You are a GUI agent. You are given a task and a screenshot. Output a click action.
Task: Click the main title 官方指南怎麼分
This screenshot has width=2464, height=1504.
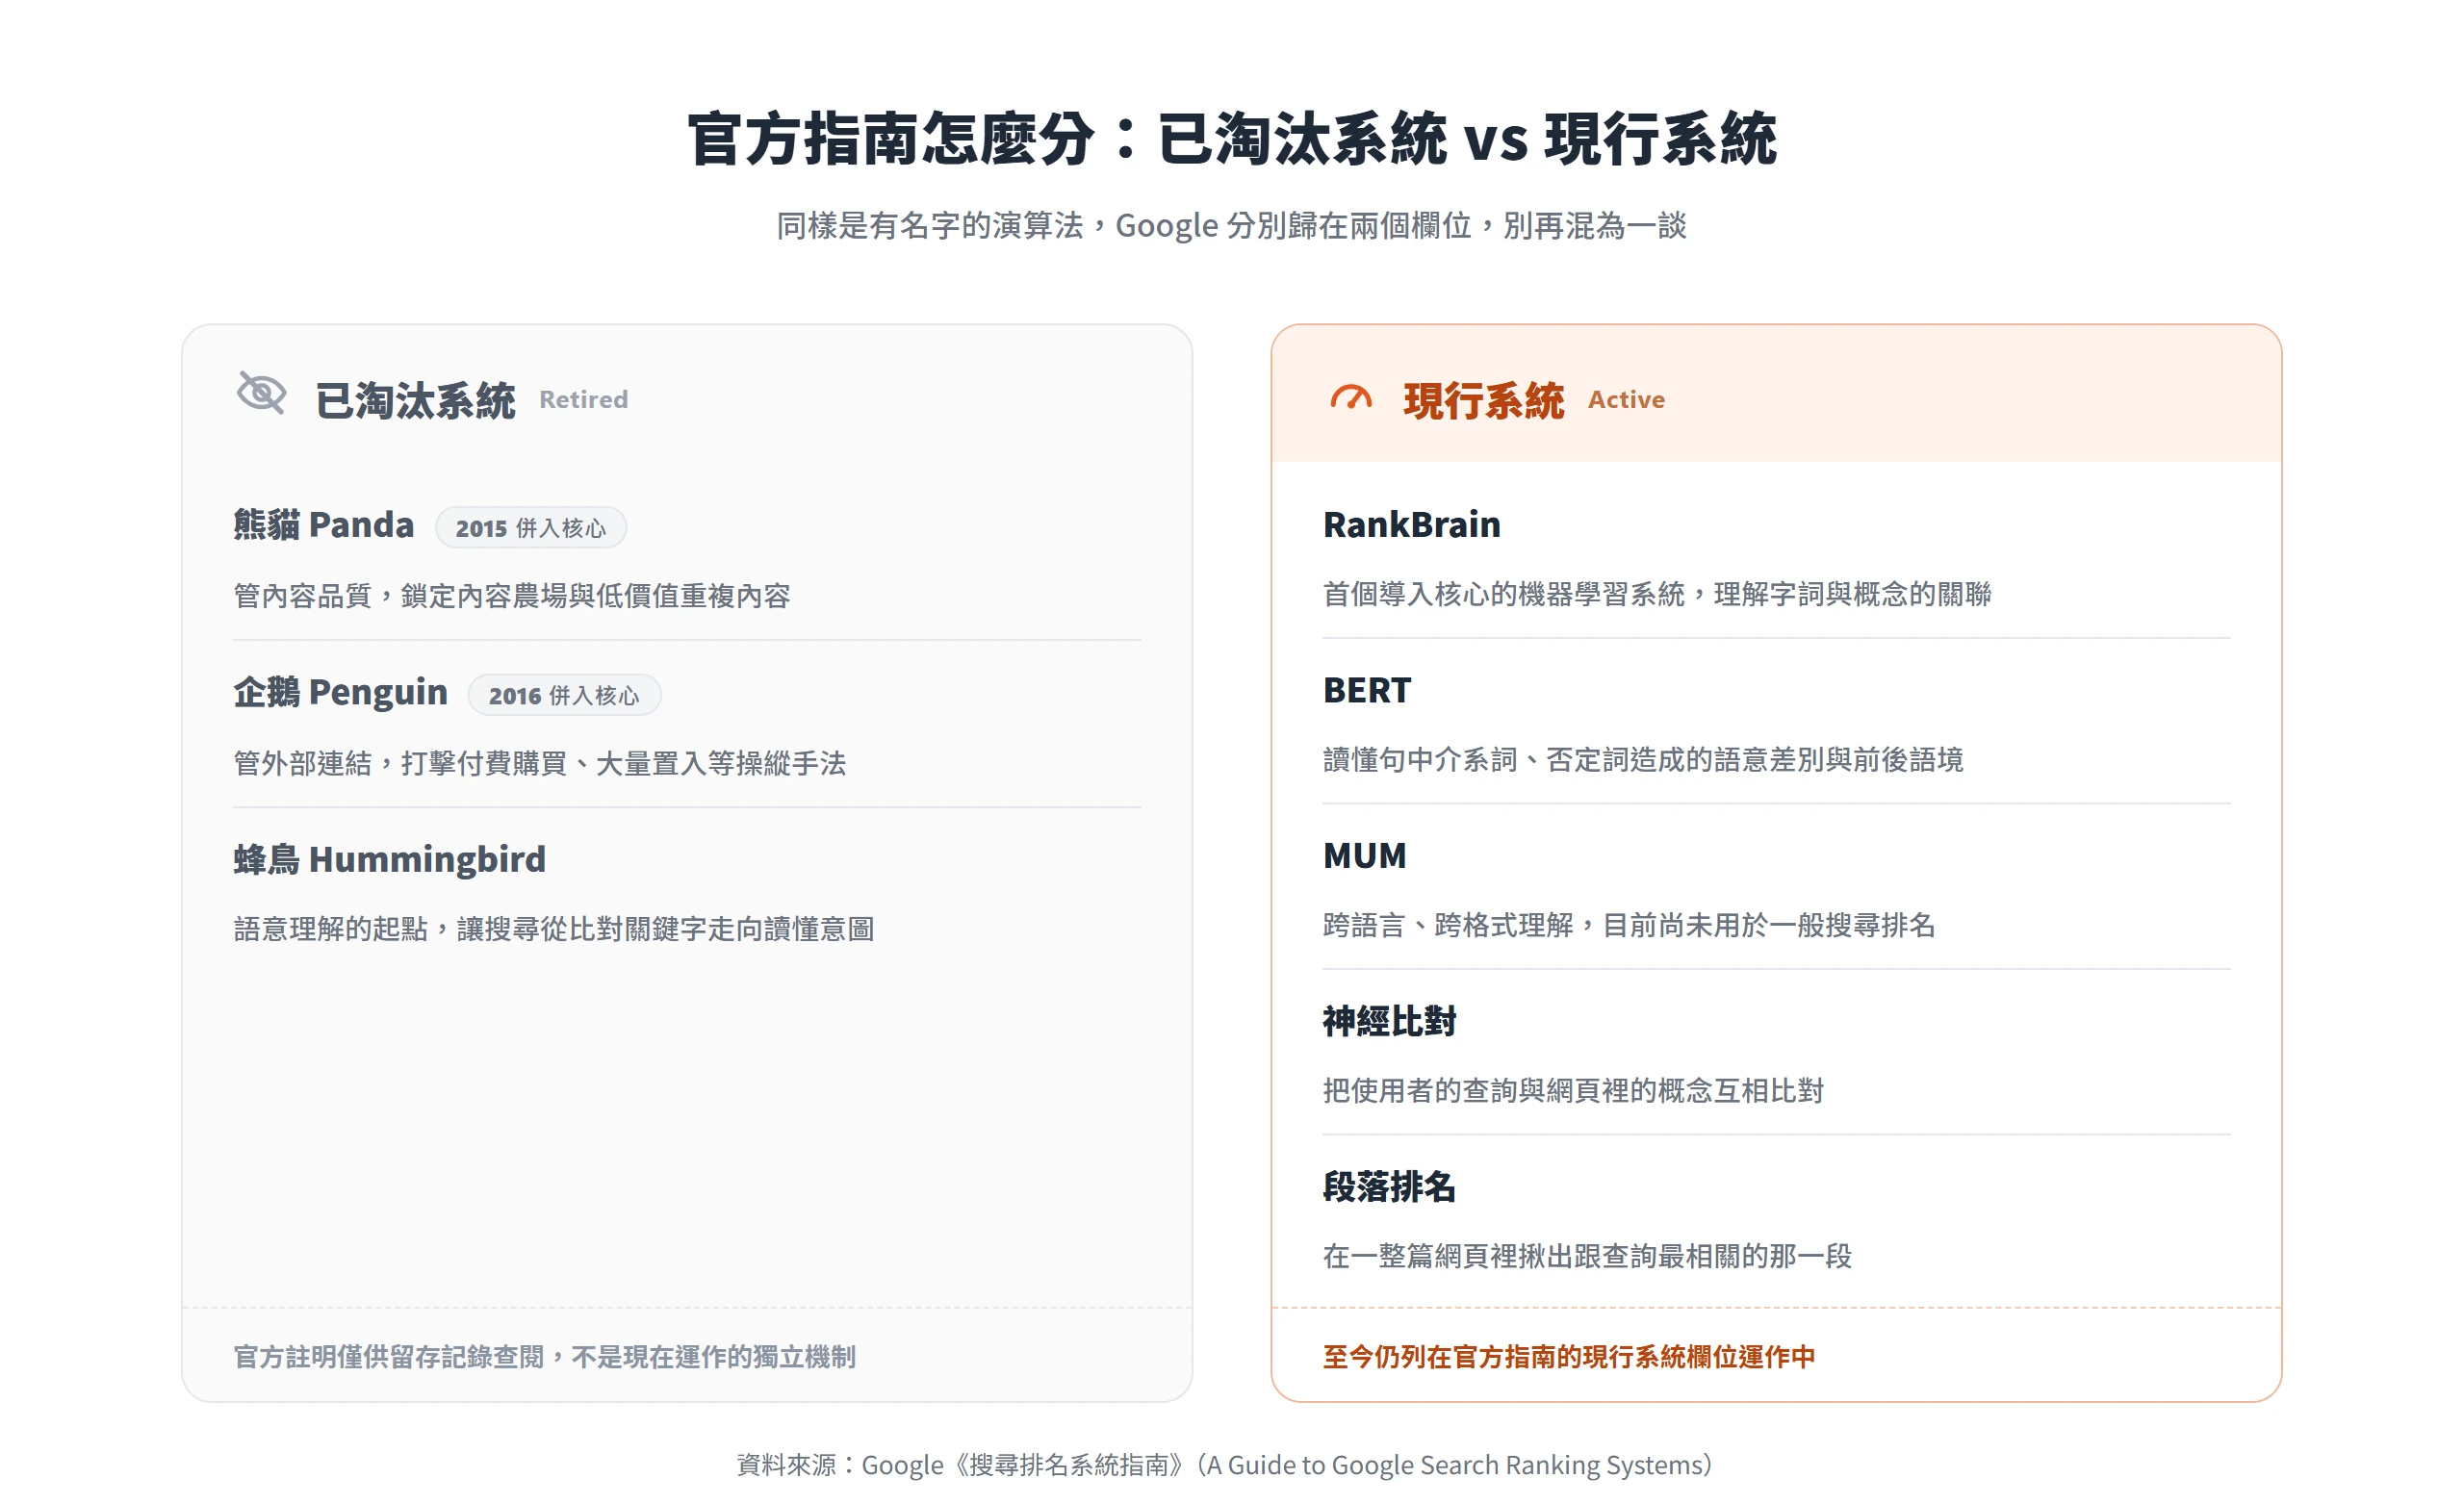point(1232,139)
